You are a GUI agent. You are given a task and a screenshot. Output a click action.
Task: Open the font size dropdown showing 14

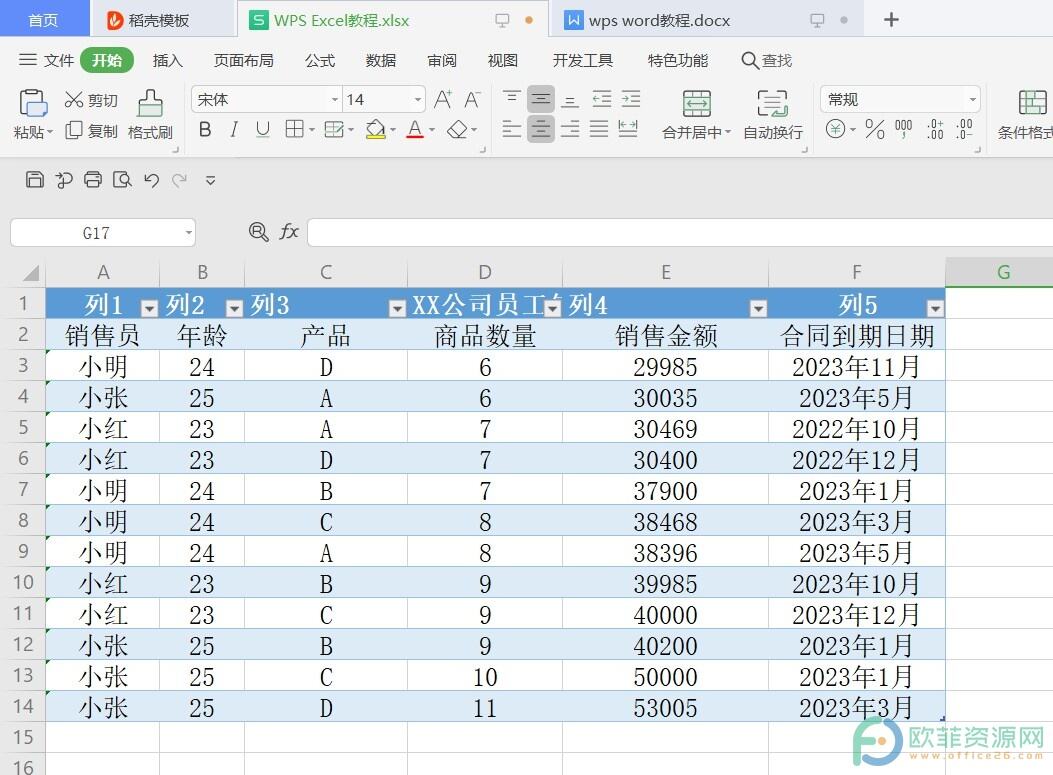click(x=418, y=99)
